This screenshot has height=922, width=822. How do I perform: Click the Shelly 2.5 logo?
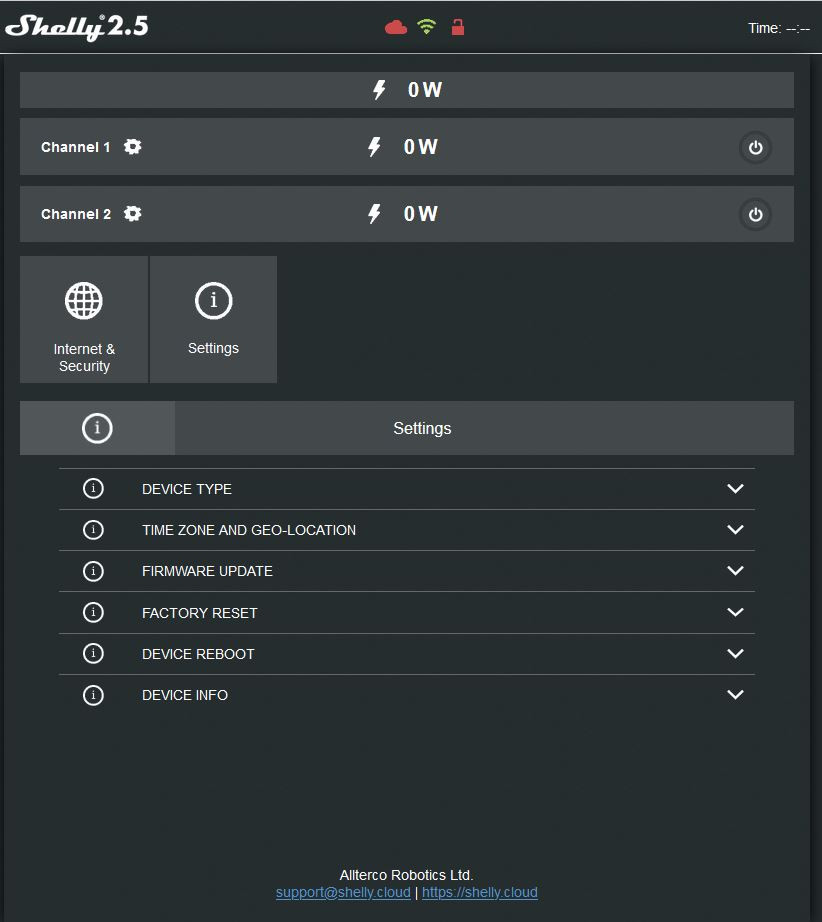click(77, 27)
